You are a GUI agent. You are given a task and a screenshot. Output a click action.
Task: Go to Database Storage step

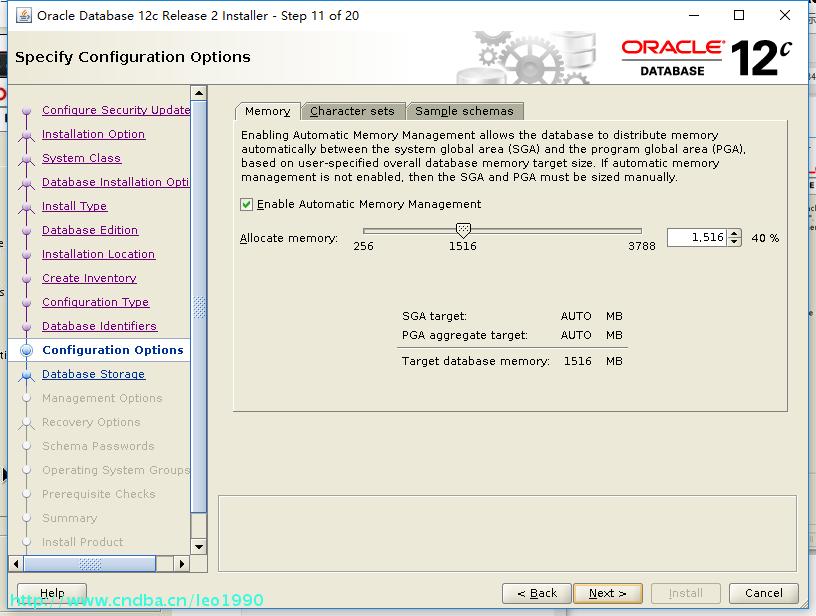[x=94, y=374]
